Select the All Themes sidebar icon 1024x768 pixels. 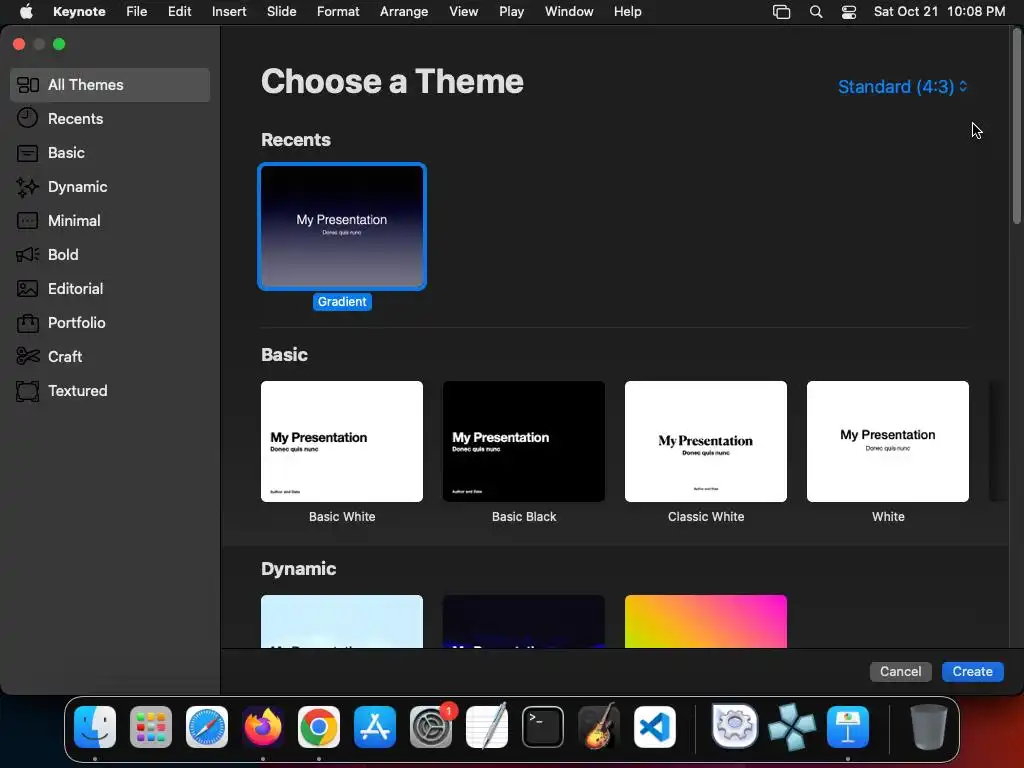click(27, 85)
